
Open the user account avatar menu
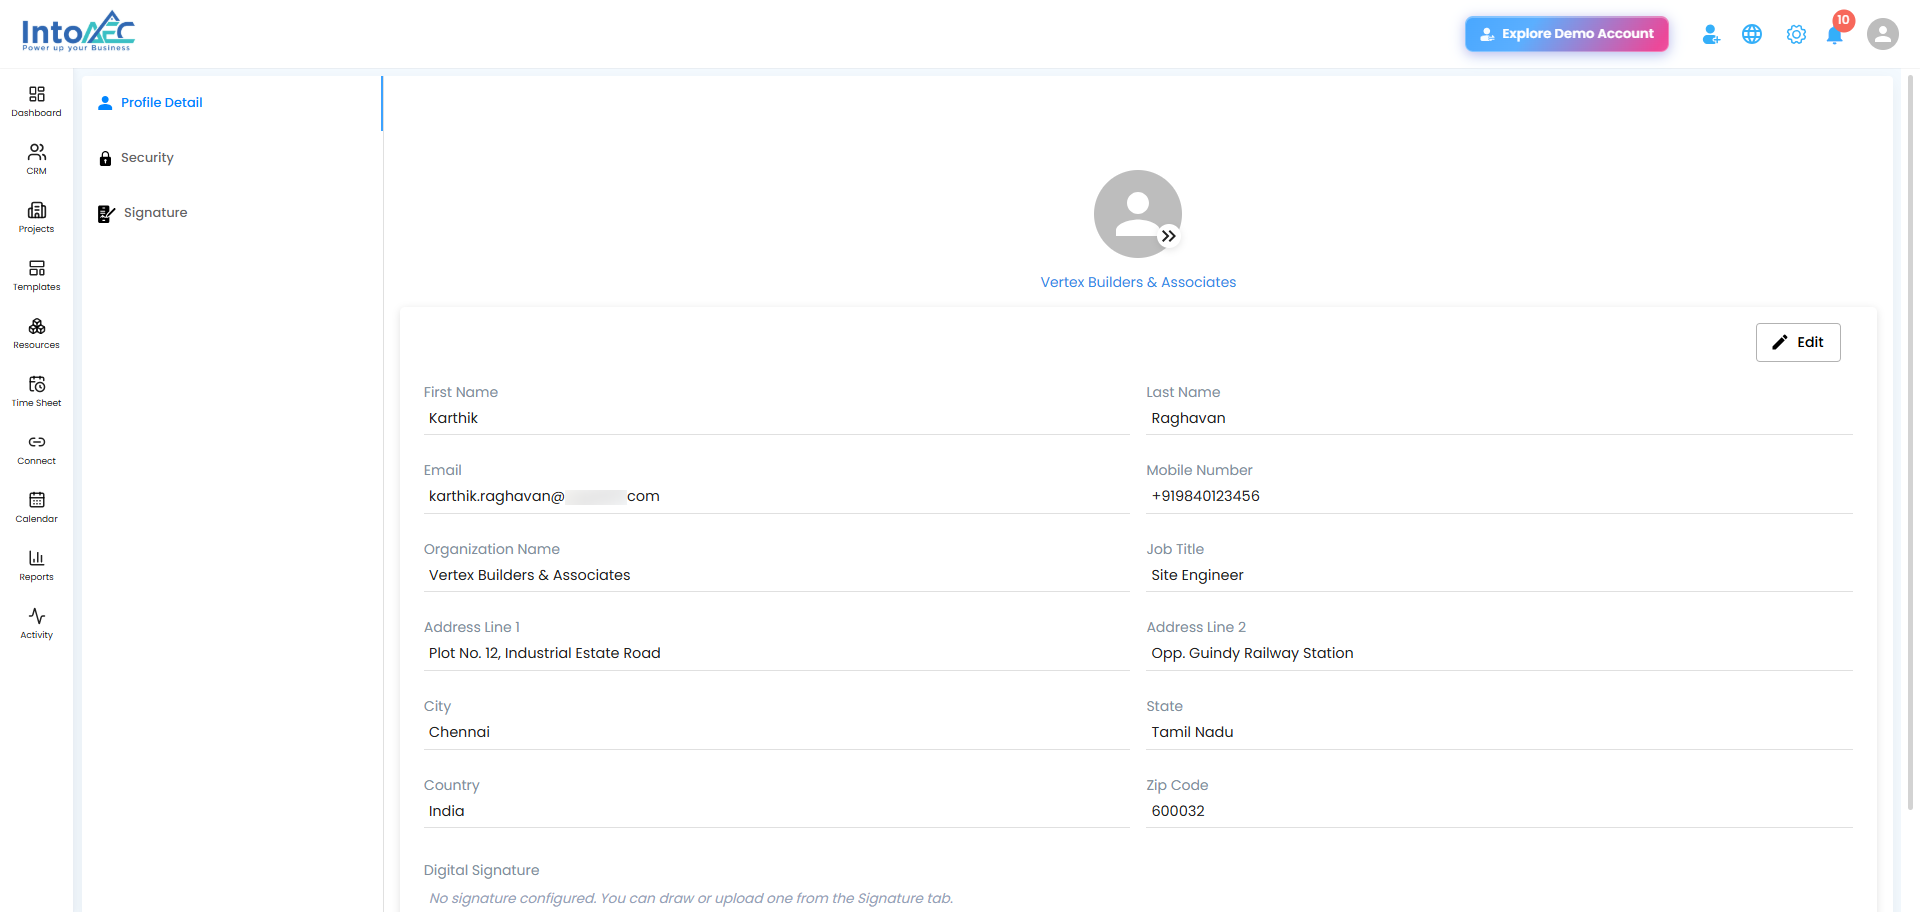(x=1882, y=34)
